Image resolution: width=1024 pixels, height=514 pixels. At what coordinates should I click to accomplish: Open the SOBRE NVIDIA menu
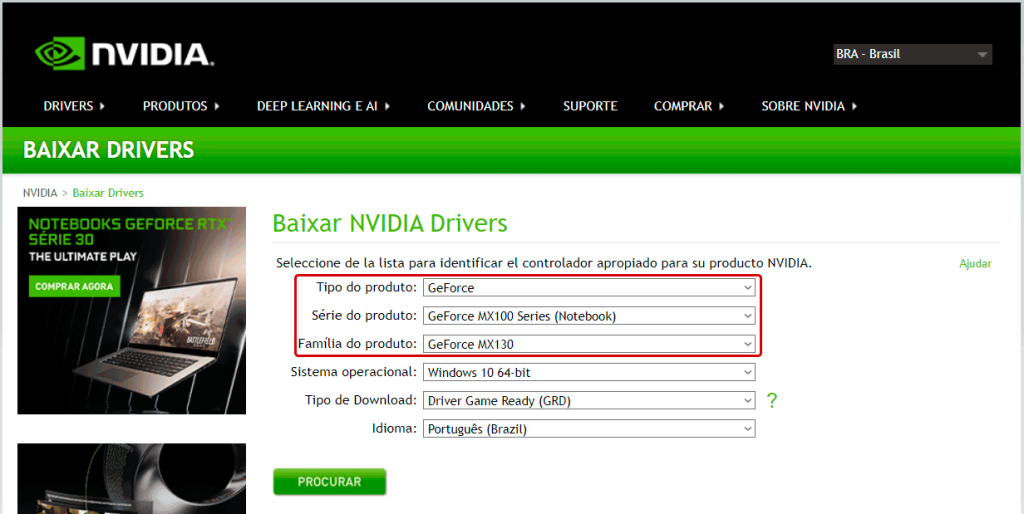(x=809, y=106)
